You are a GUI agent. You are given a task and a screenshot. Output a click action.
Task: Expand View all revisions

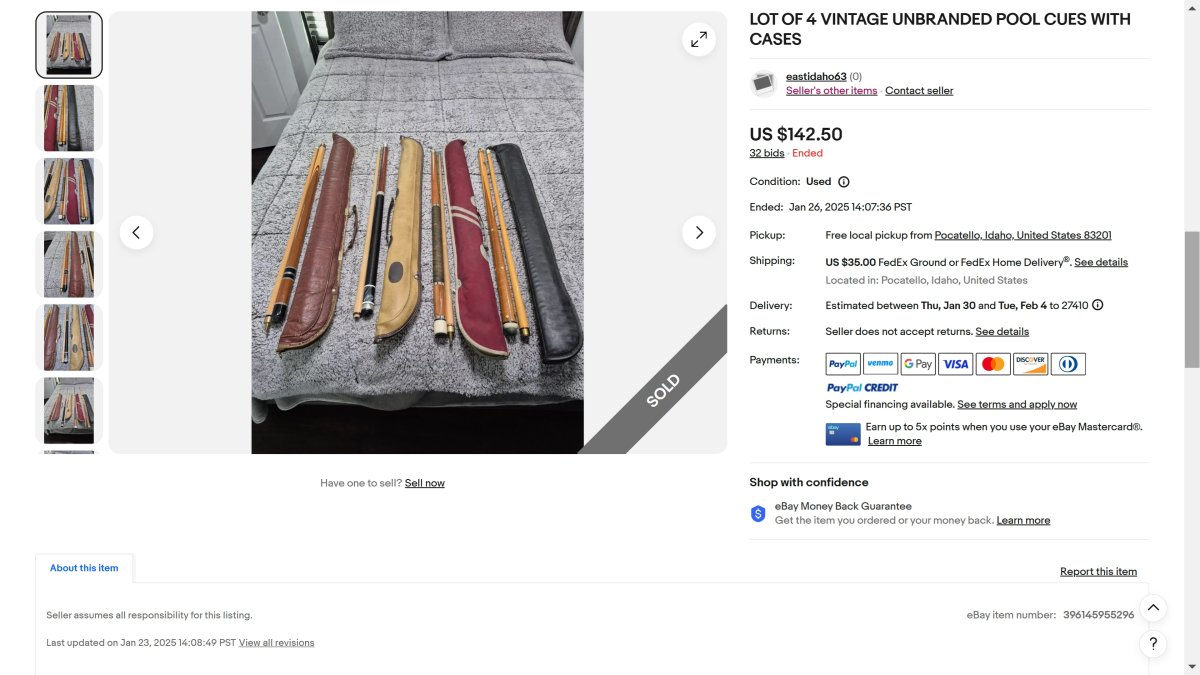pyautogui.click(x=276, y=643)
